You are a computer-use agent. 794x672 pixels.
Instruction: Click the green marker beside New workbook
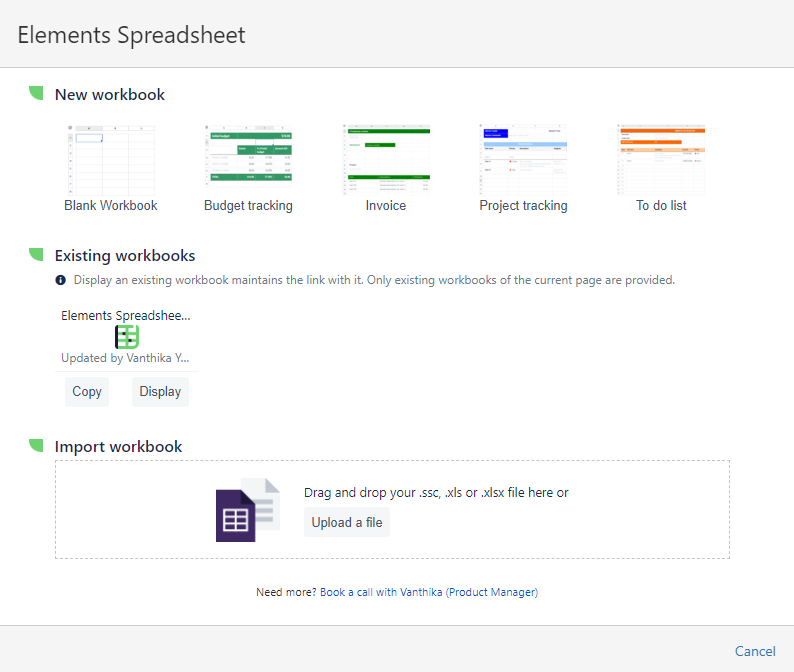click(36, 93)
